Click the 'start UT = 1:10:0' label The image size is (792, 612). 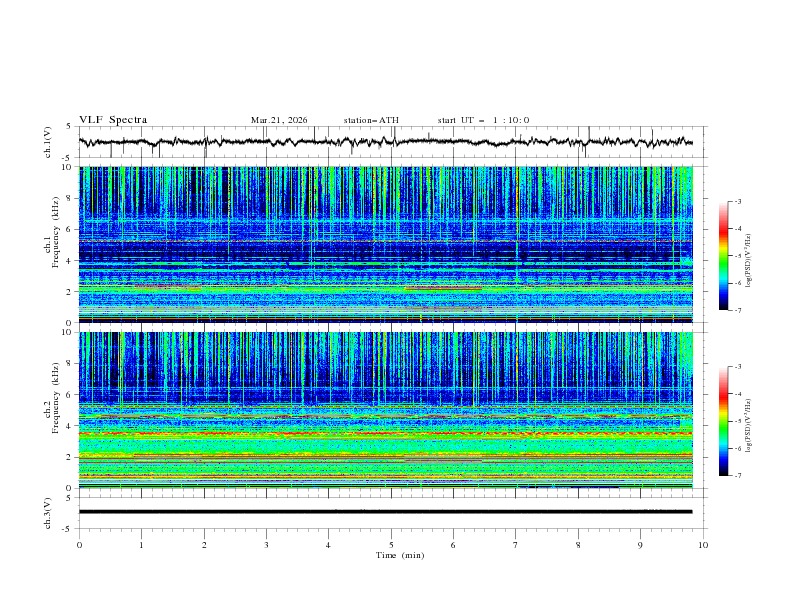pyautogui.click(x=483, y=120)
